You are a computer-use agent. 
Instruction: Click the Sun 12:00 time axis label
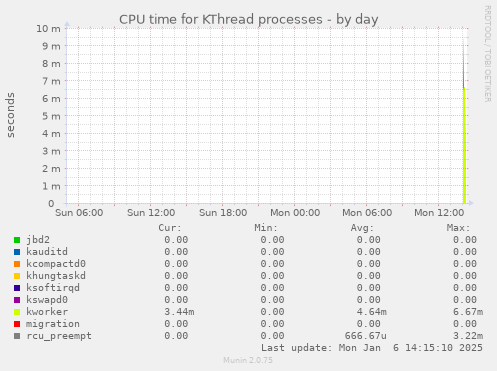click(151, 213)
